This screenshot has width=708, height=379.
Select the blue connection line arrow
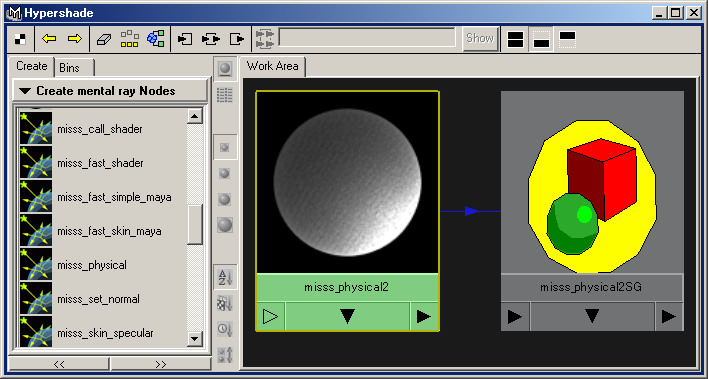(471, 211)
